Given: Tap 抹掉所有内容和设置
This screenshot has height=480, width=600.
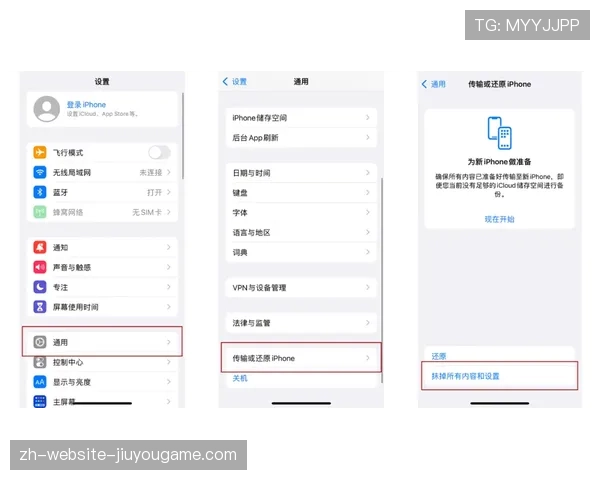Looking at the screenshot, I should [465, 376].
